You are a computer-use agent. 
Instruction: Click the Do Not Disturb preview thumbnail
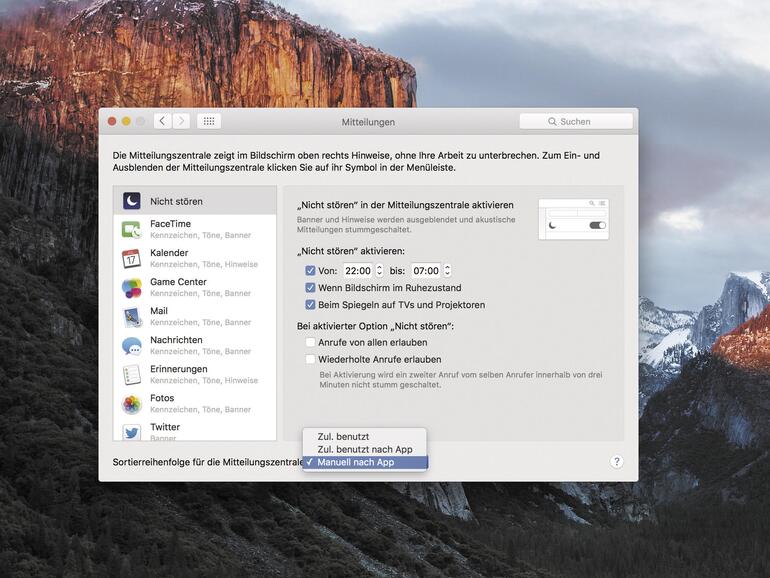click(574, 219)
